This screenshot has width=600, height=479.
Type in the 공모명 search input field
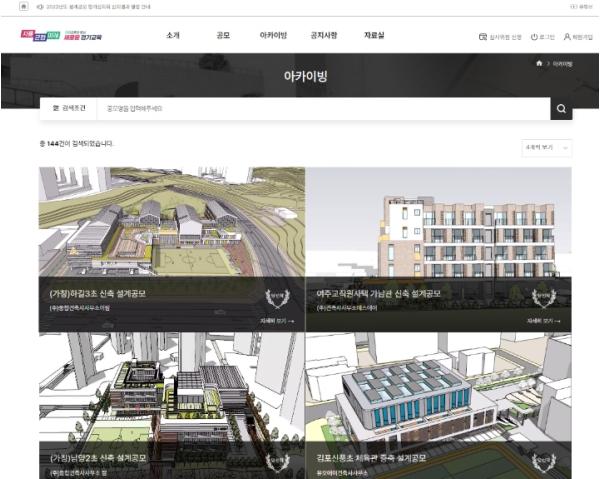click(320, 108)
